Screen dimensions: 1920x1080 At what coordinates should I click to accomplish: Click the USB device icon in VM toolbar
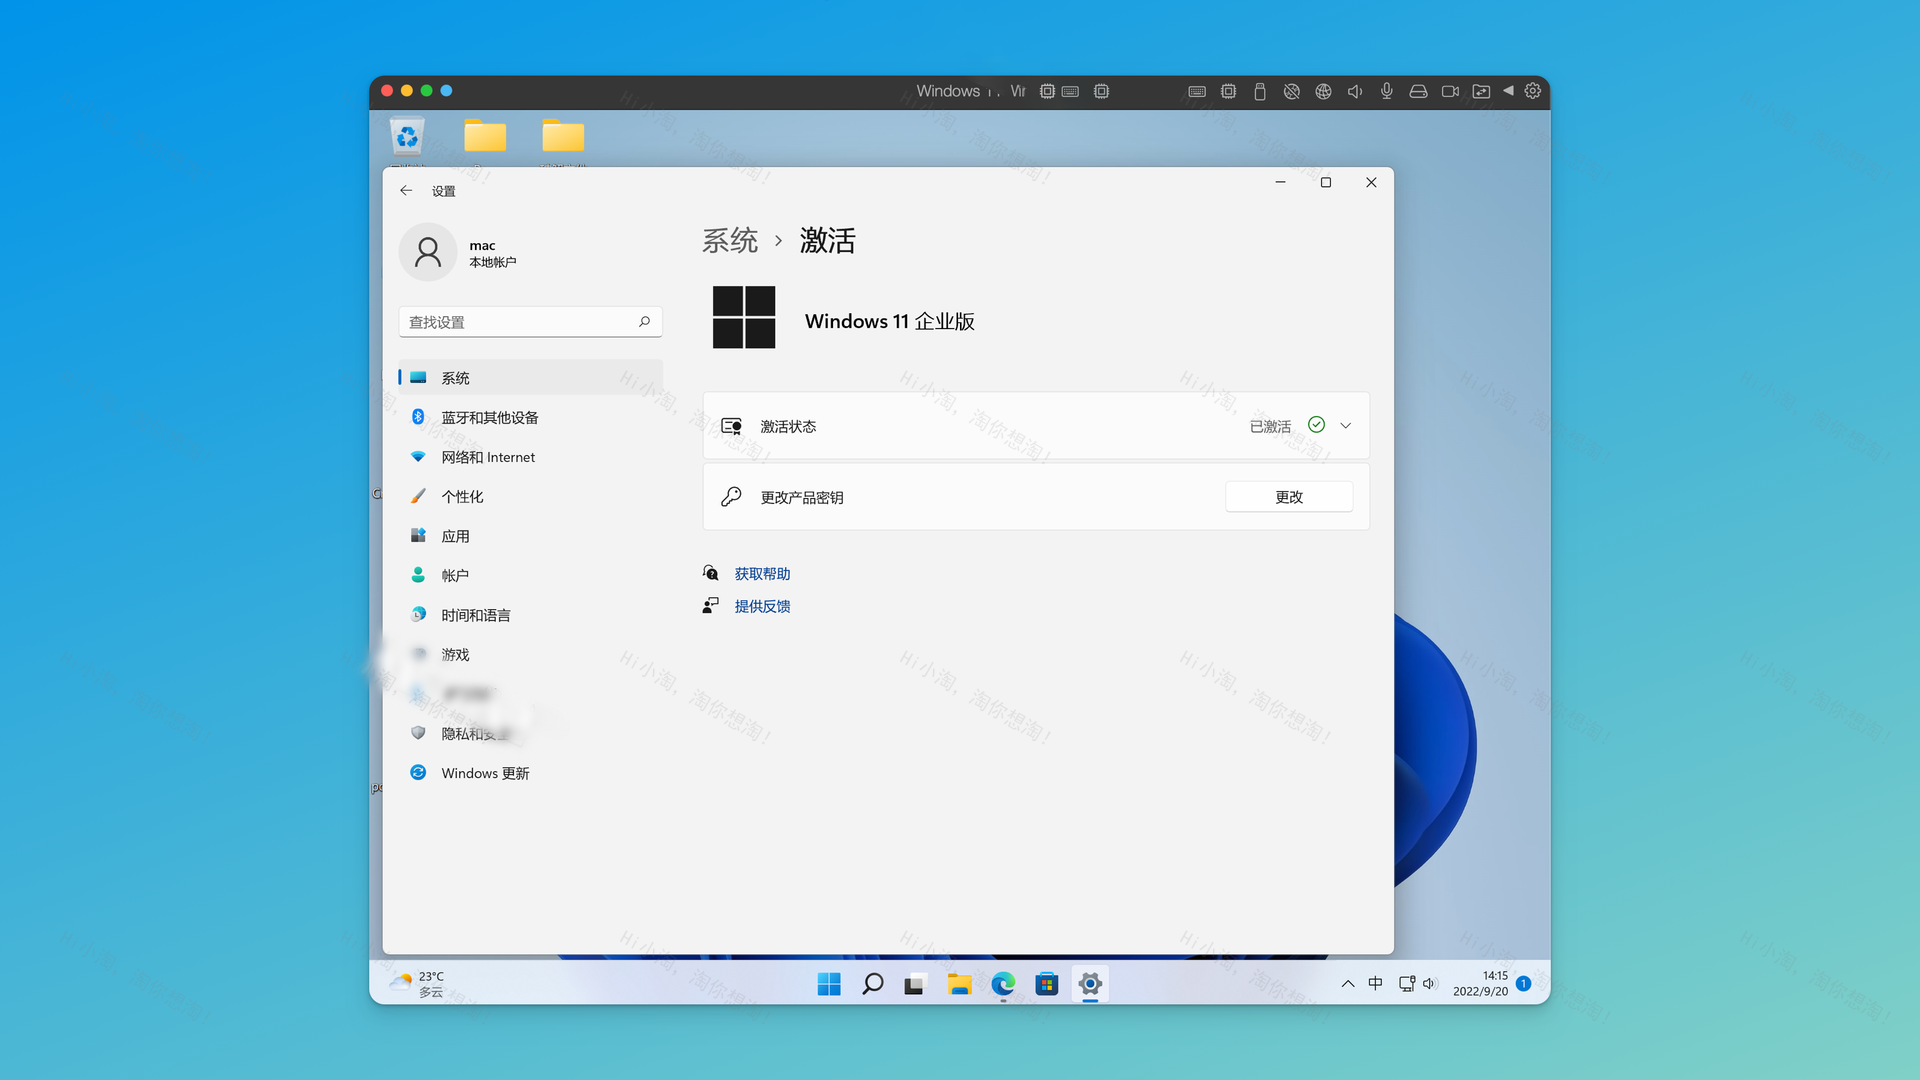1260,91
